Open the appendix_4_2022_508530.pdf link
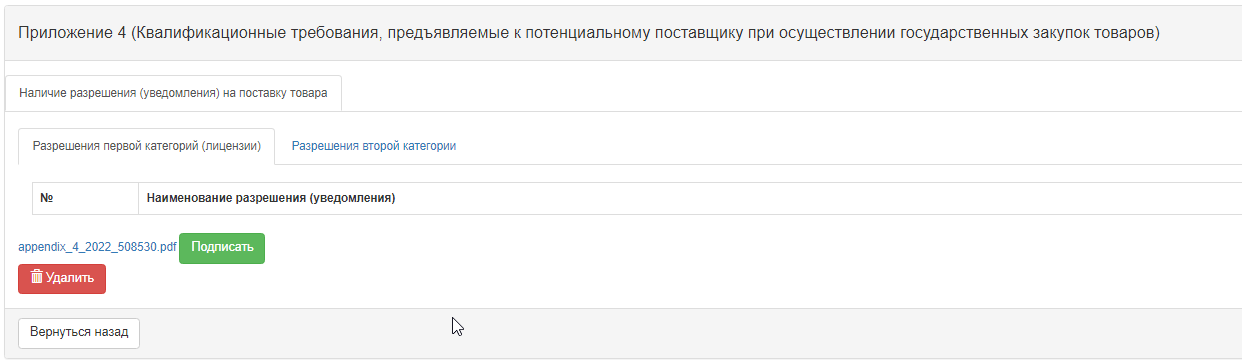Image resolution: width=1242 pixels, height=360 pixels. point(97,246)
